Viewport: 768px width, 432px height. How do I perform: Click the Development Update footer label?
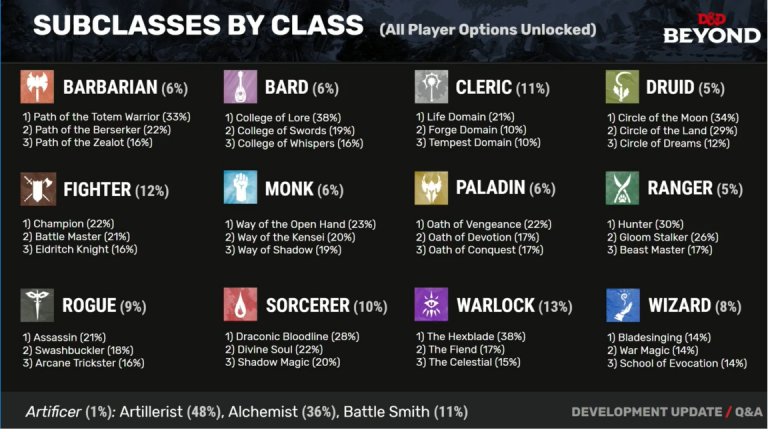[645, 411]
